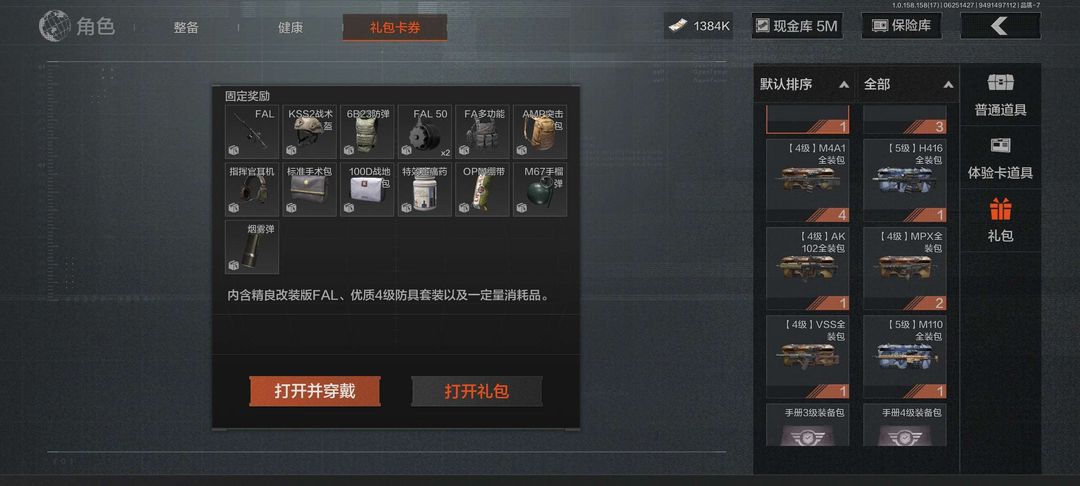Click the 打开并穿戴 button
Screen dimensions: 1080x486
pos(315,391)
